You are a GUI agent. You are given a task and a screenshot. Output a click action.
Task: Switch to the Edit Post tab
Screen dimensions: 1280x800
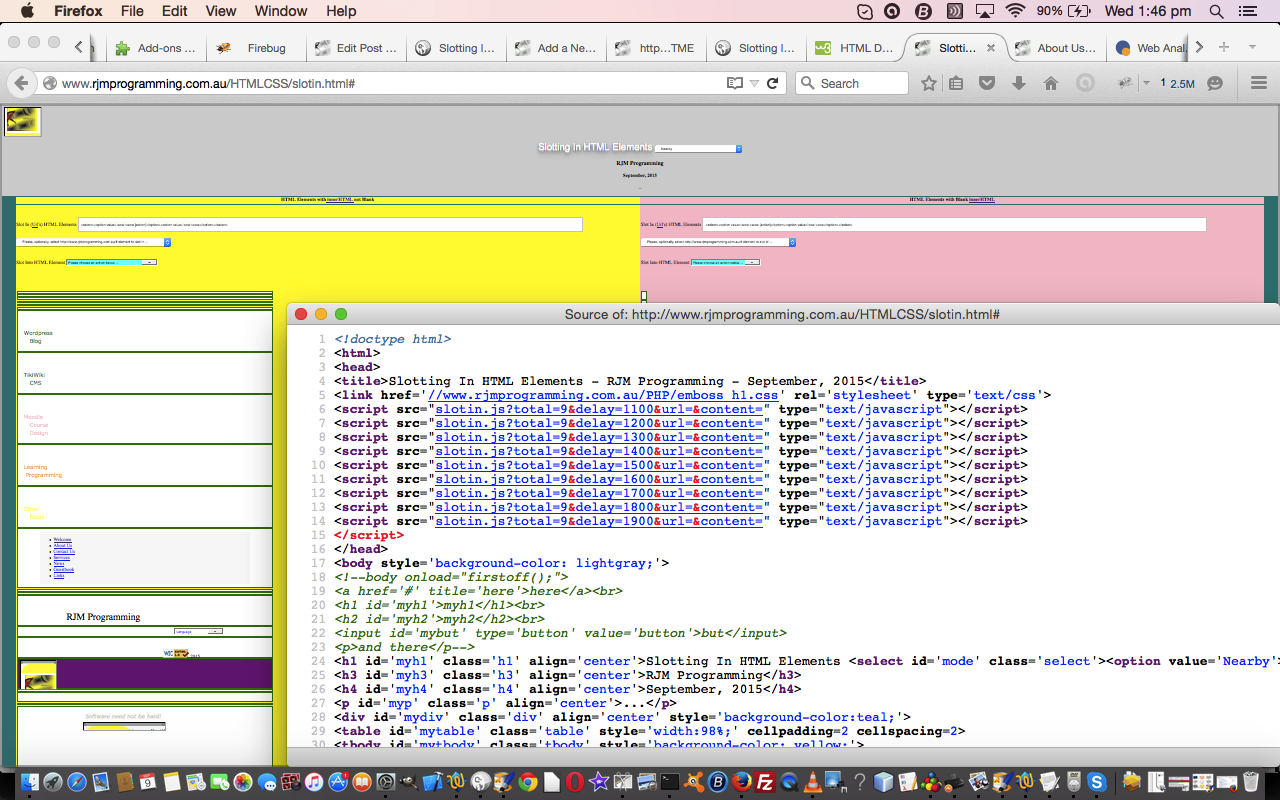pyautogui.click(x=355, y=48)
